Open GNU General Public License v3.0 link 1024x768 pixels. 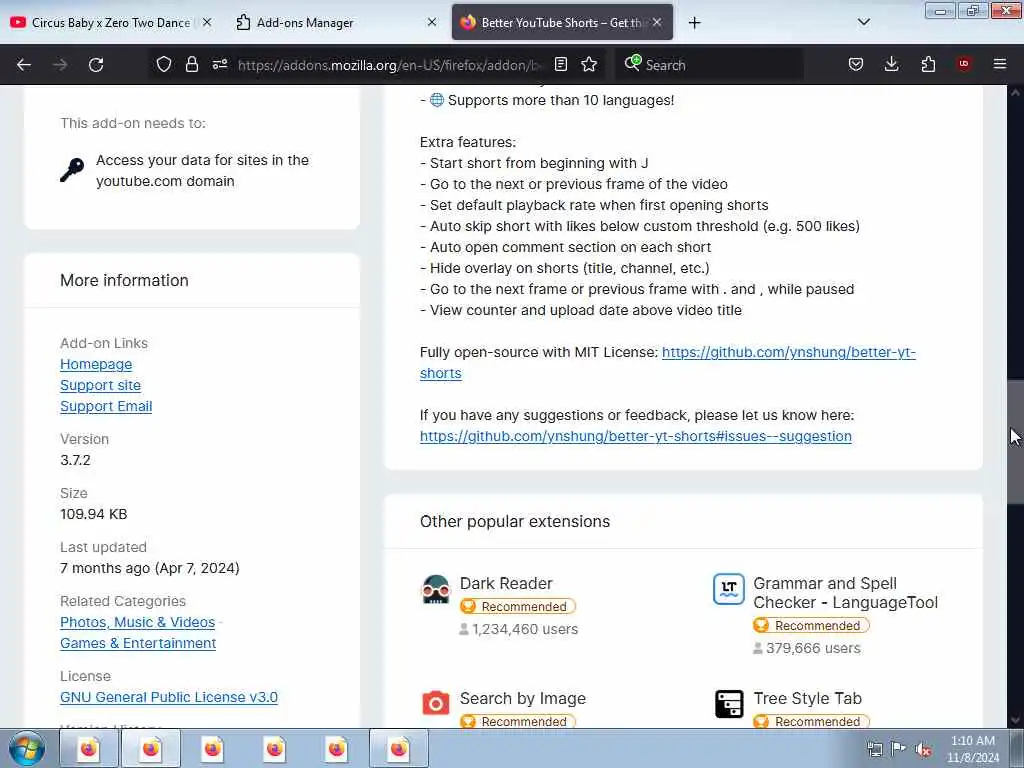pos(168,697)
